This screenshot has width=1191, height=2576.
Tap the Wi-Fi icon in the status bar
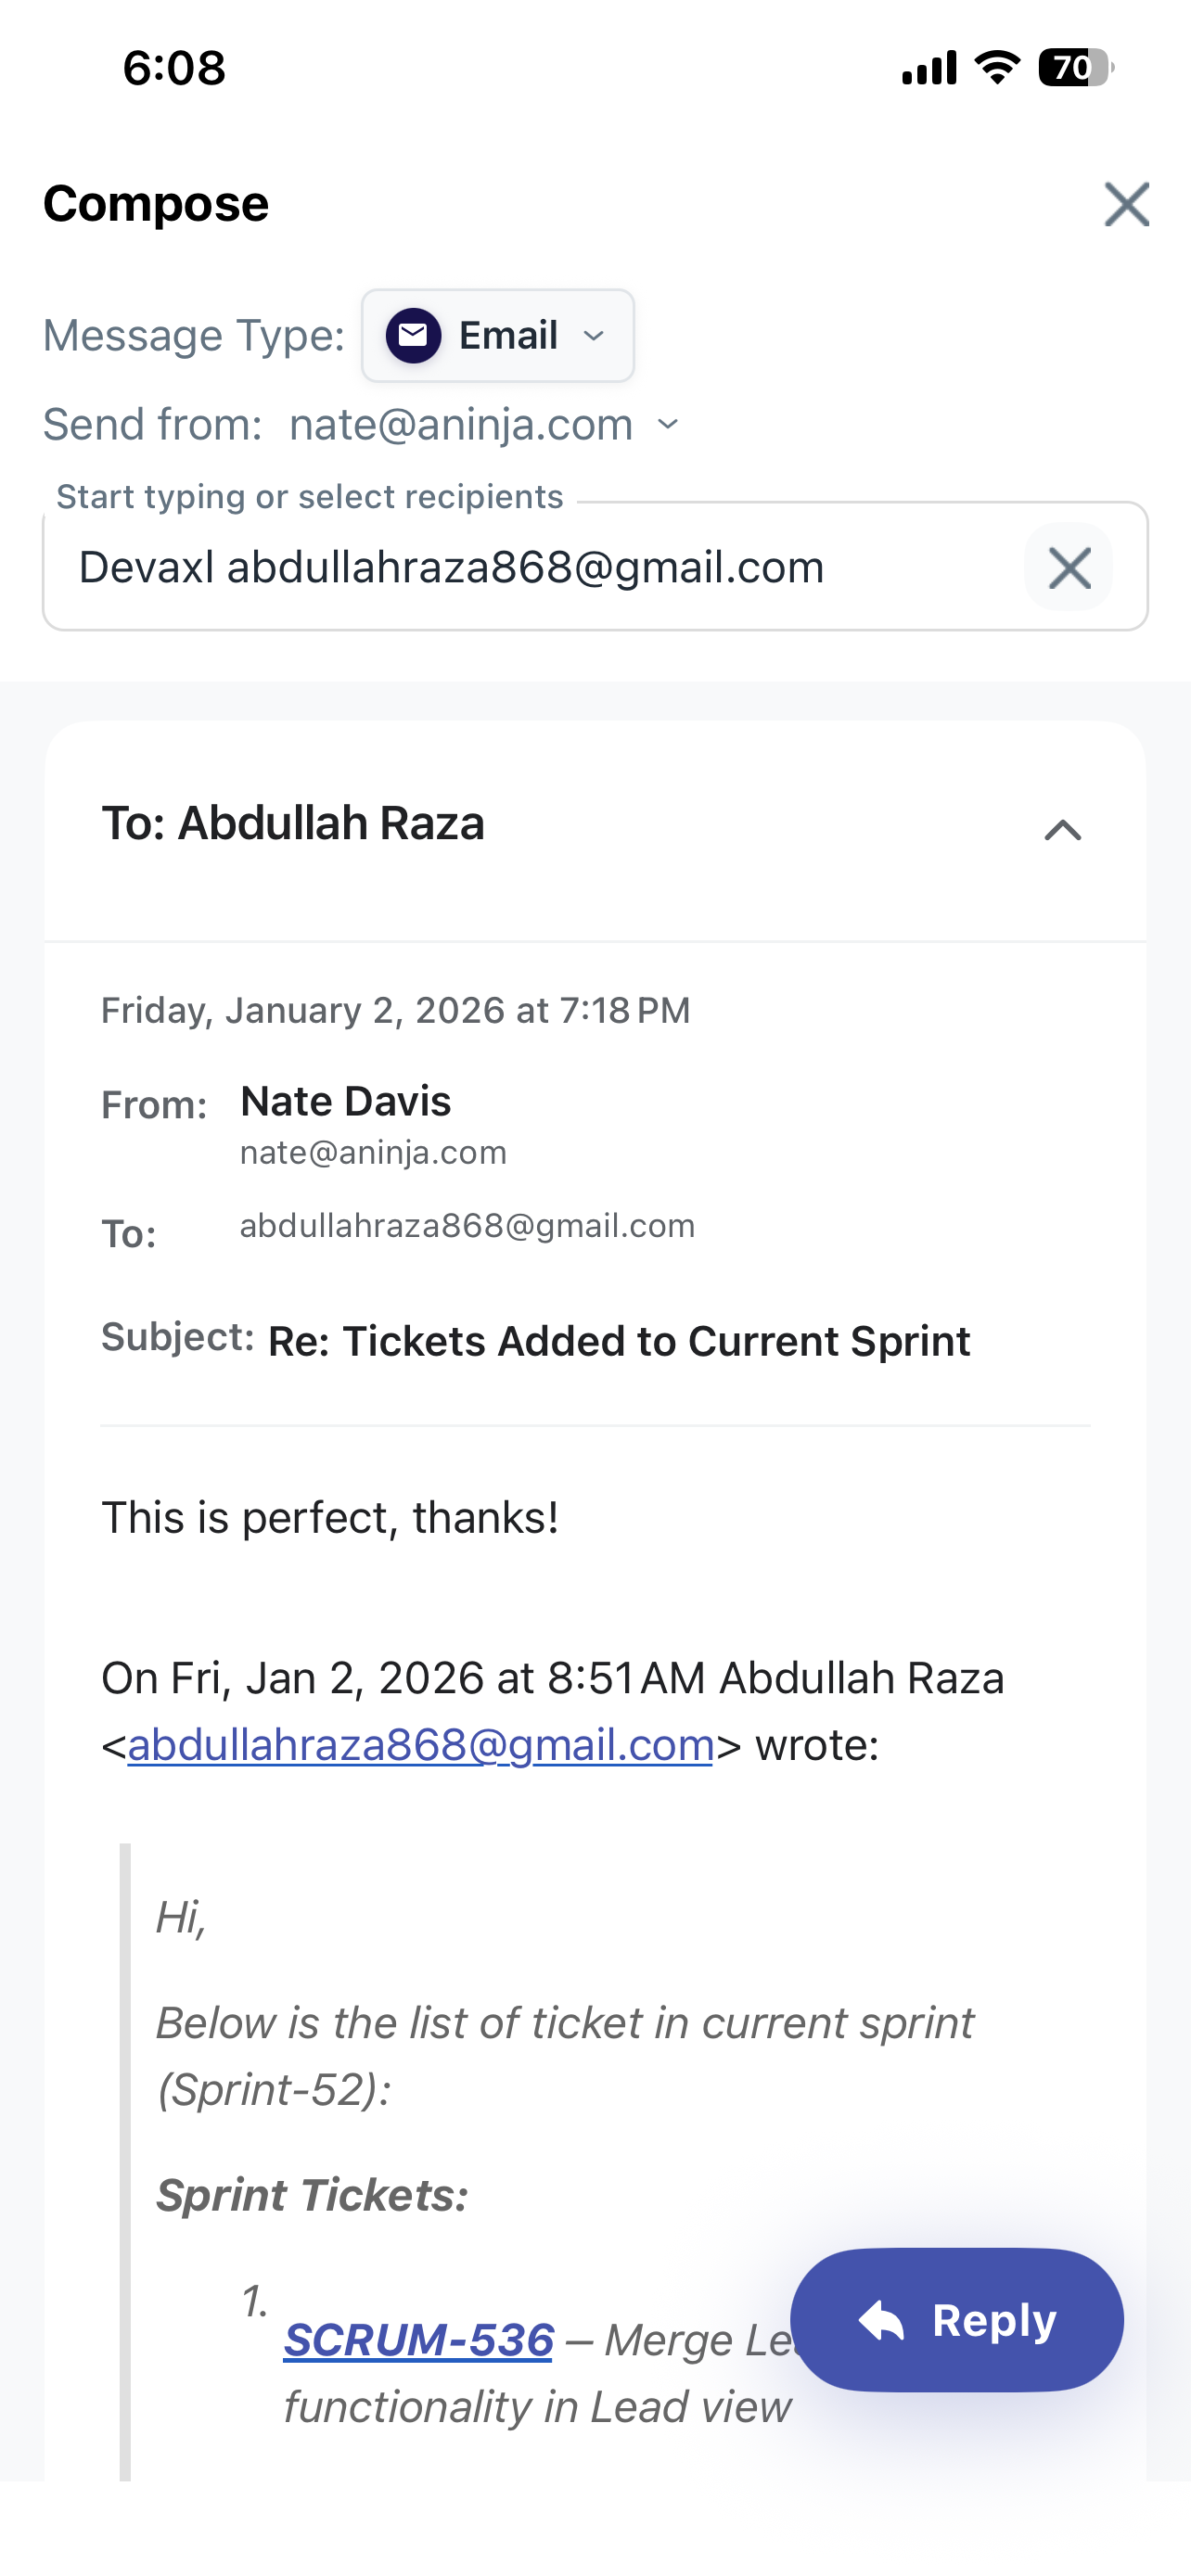[997, 67]
